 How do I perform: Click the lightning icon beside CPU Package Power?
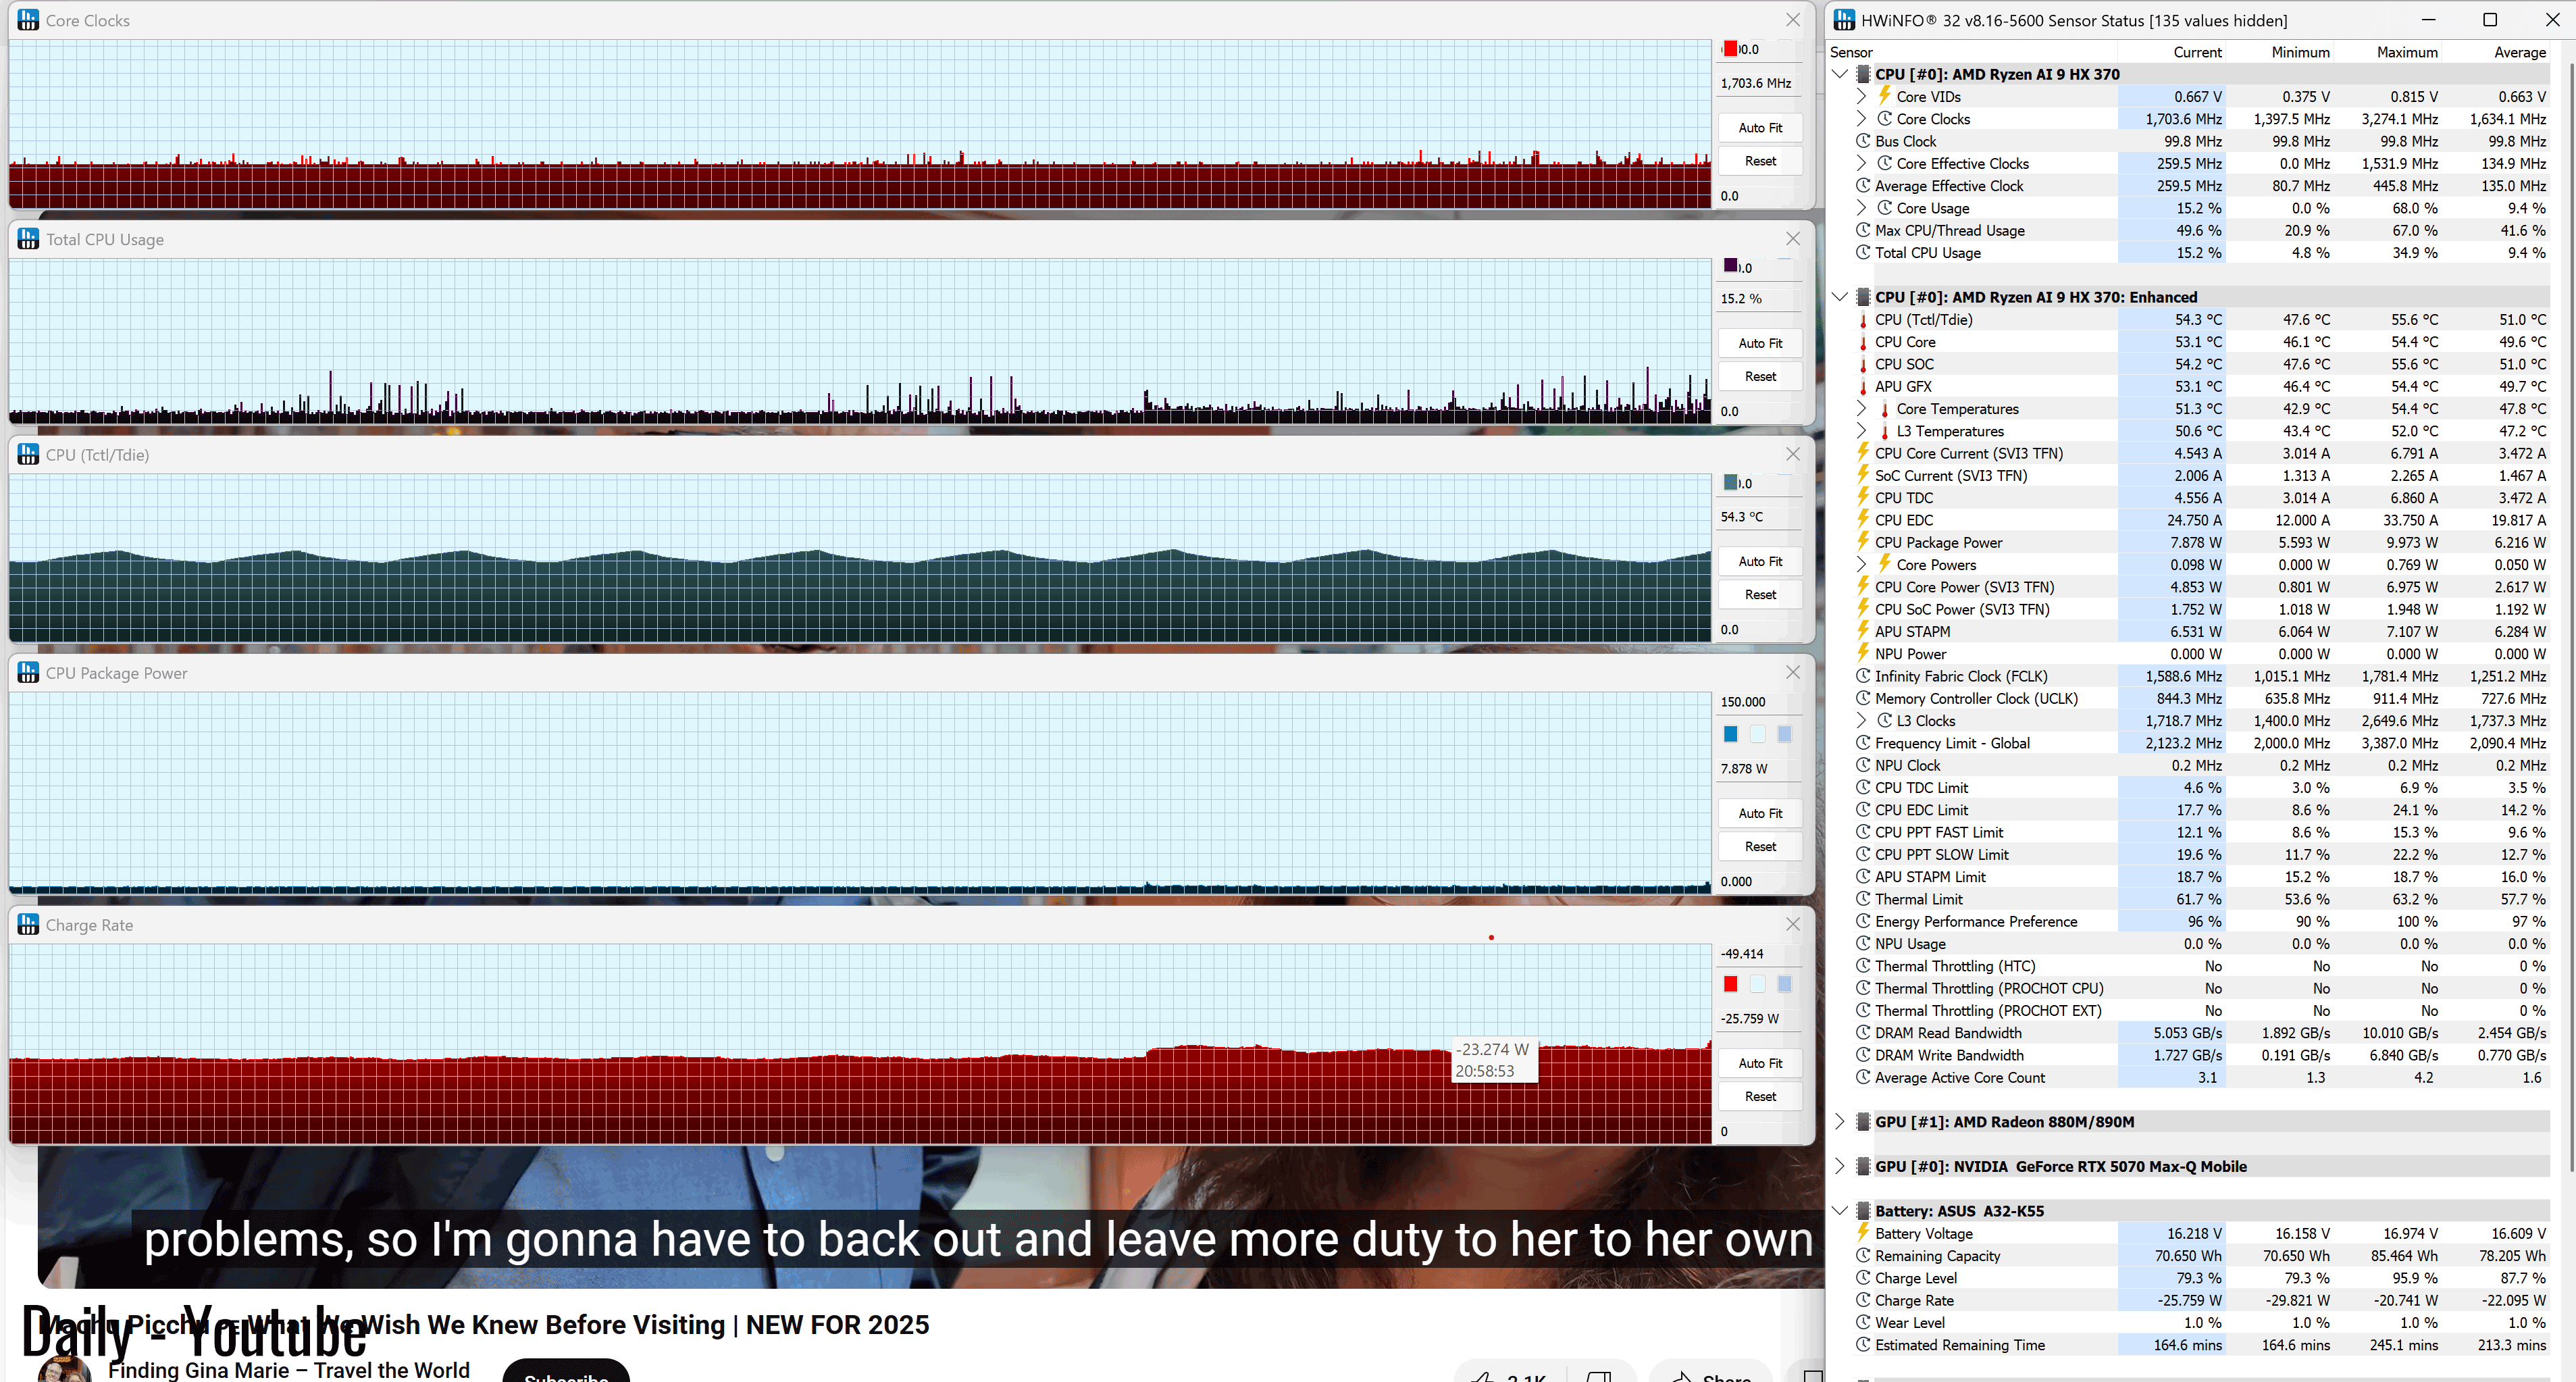pyautogui.click(x=1863, y=542)
